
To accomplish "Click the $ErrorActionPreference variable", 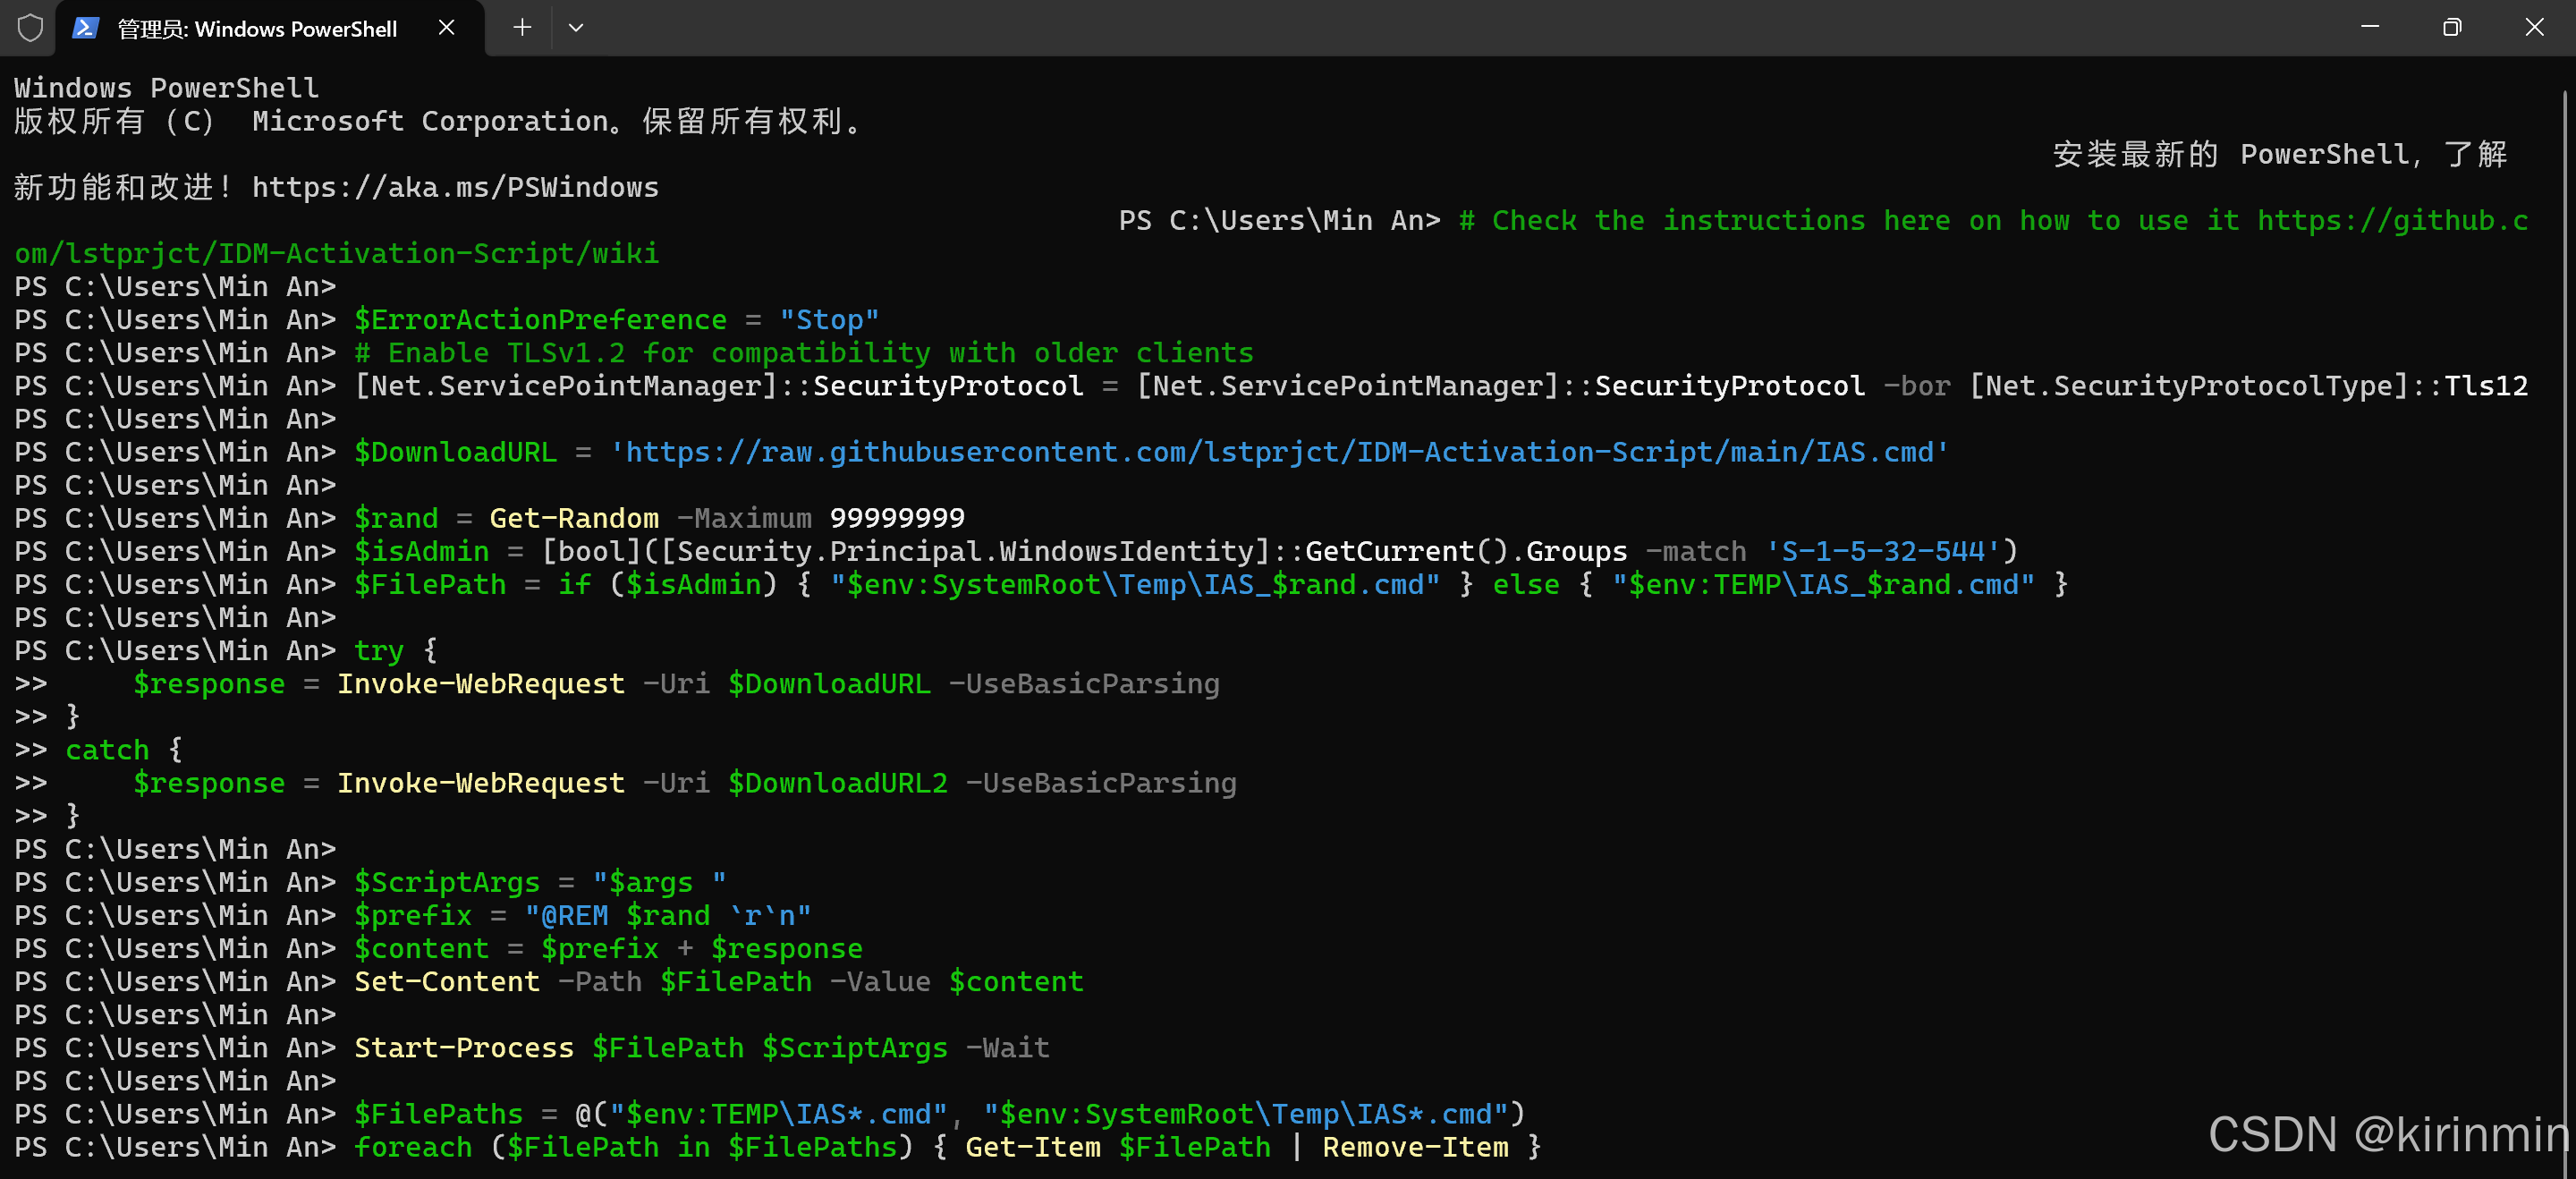I will point(540,320).
